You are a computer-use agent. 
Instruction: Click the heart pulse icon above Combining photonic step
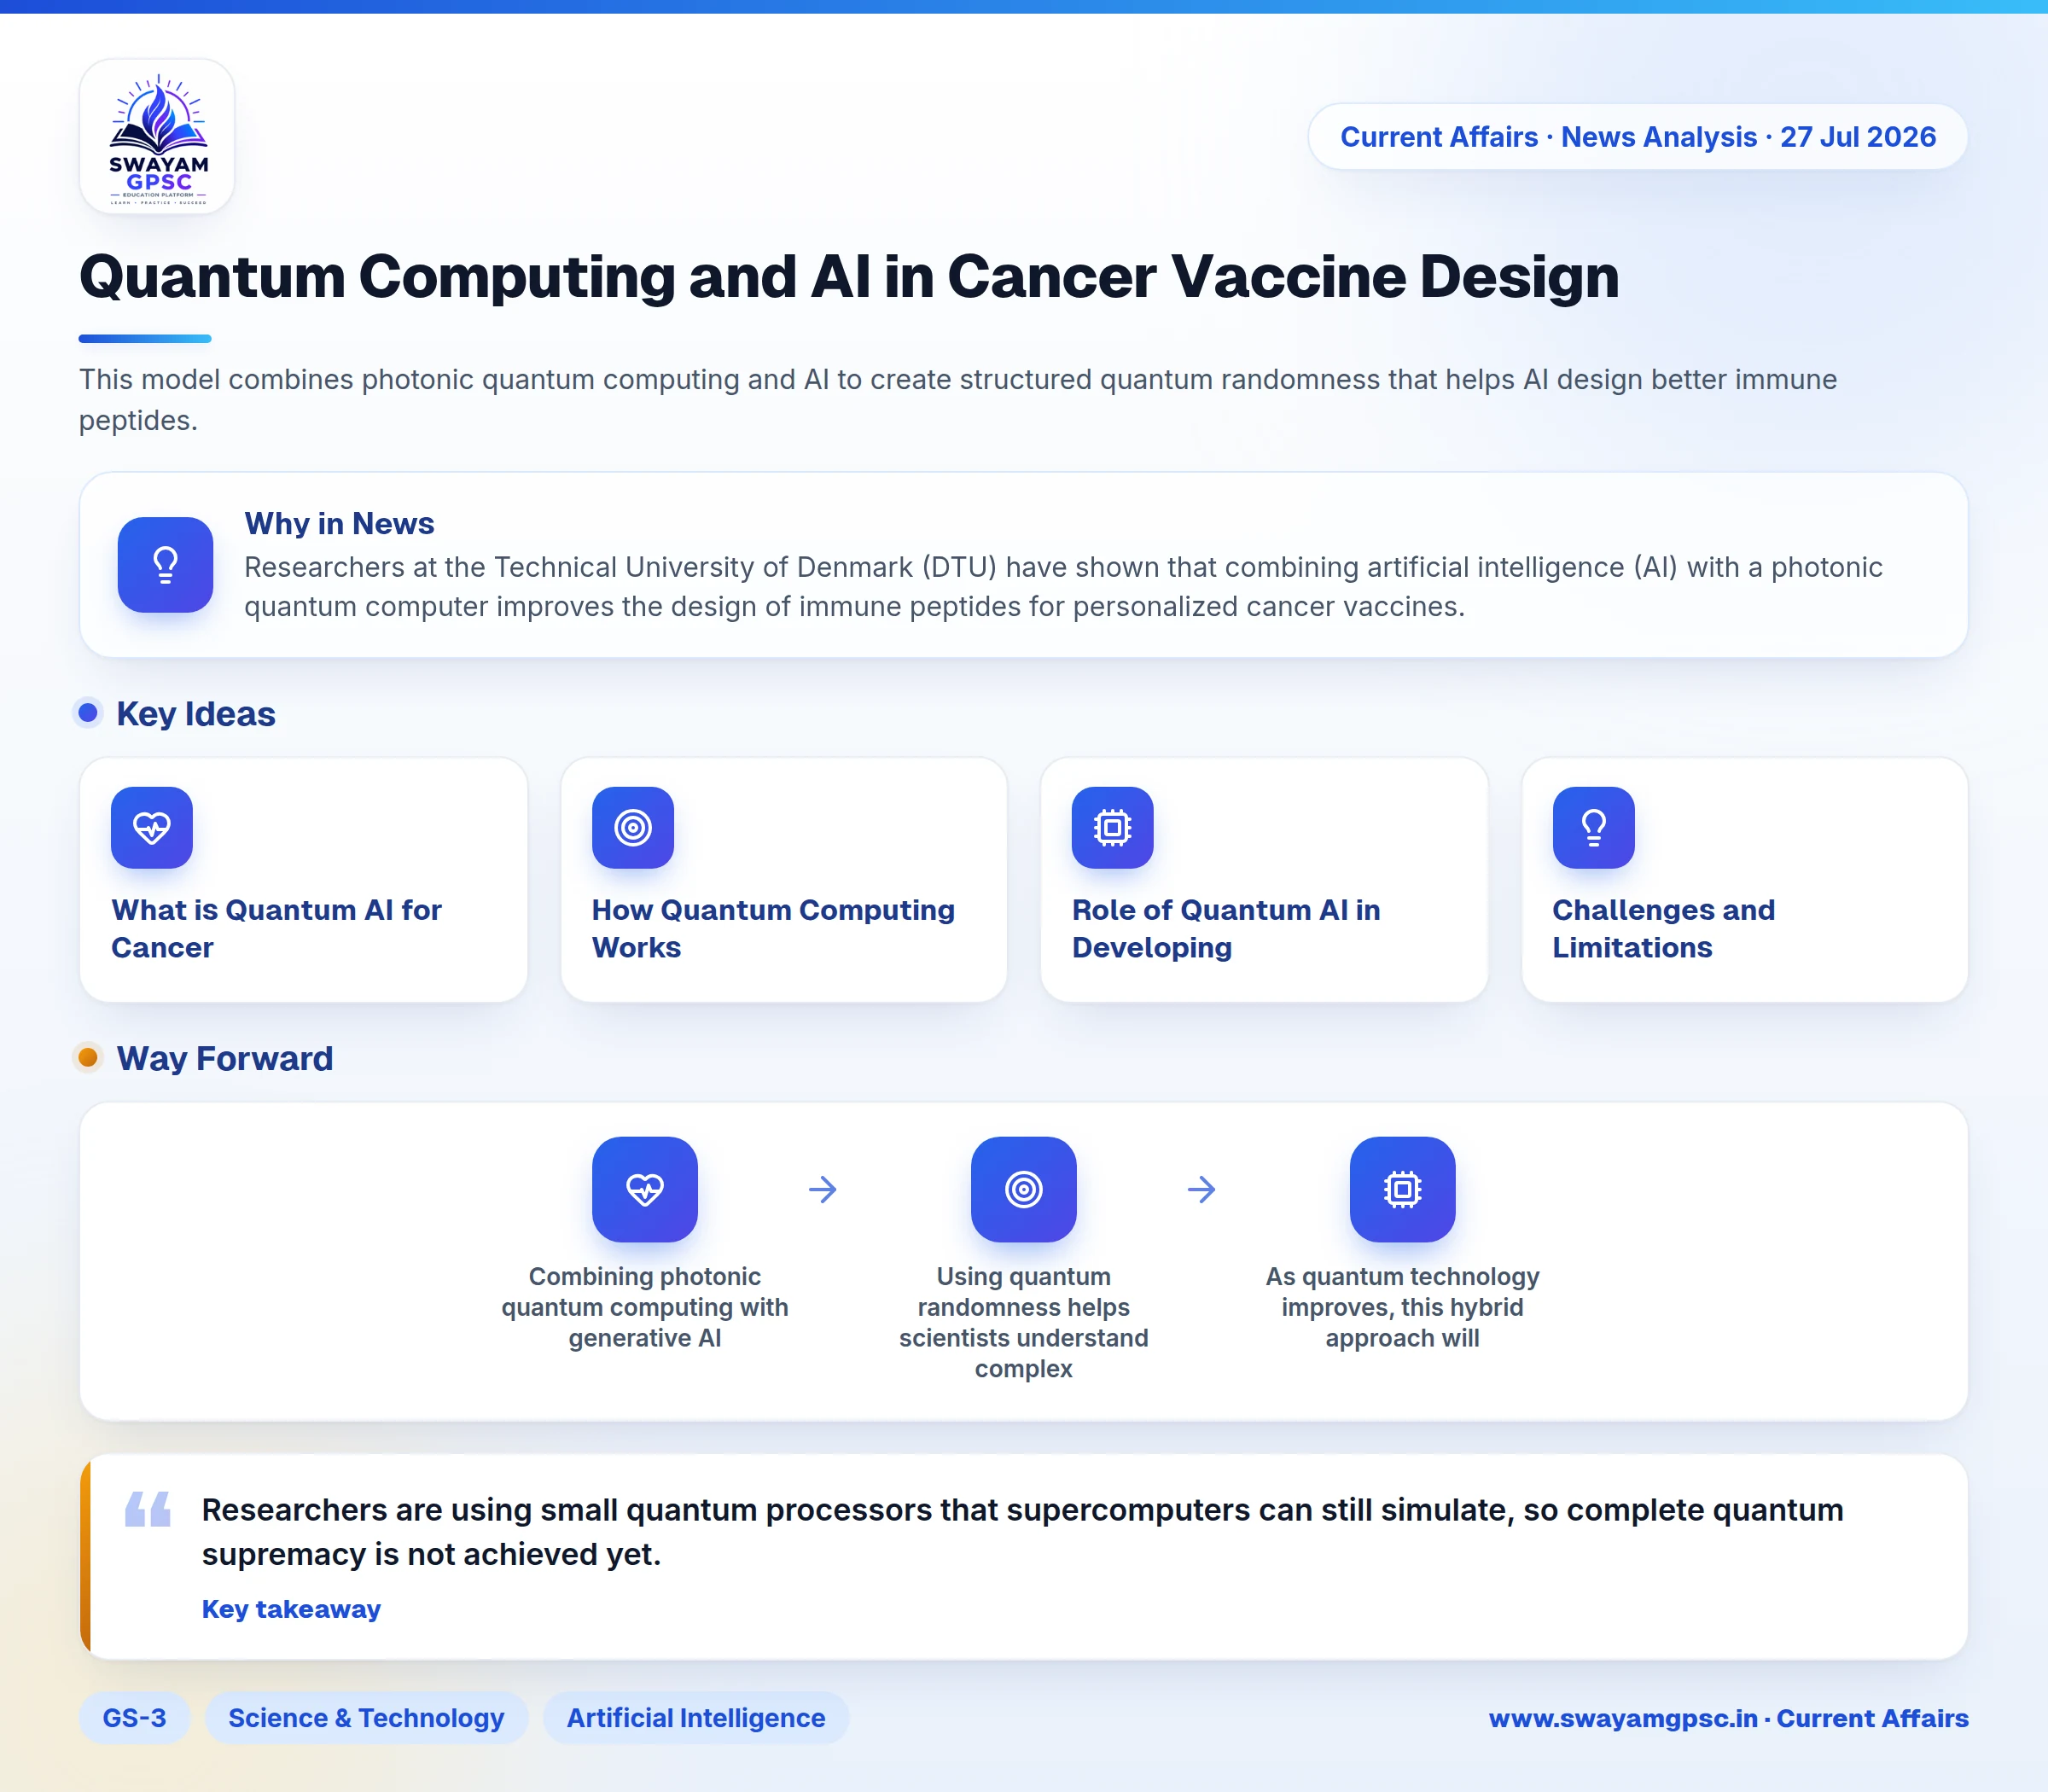point(645,1189)
